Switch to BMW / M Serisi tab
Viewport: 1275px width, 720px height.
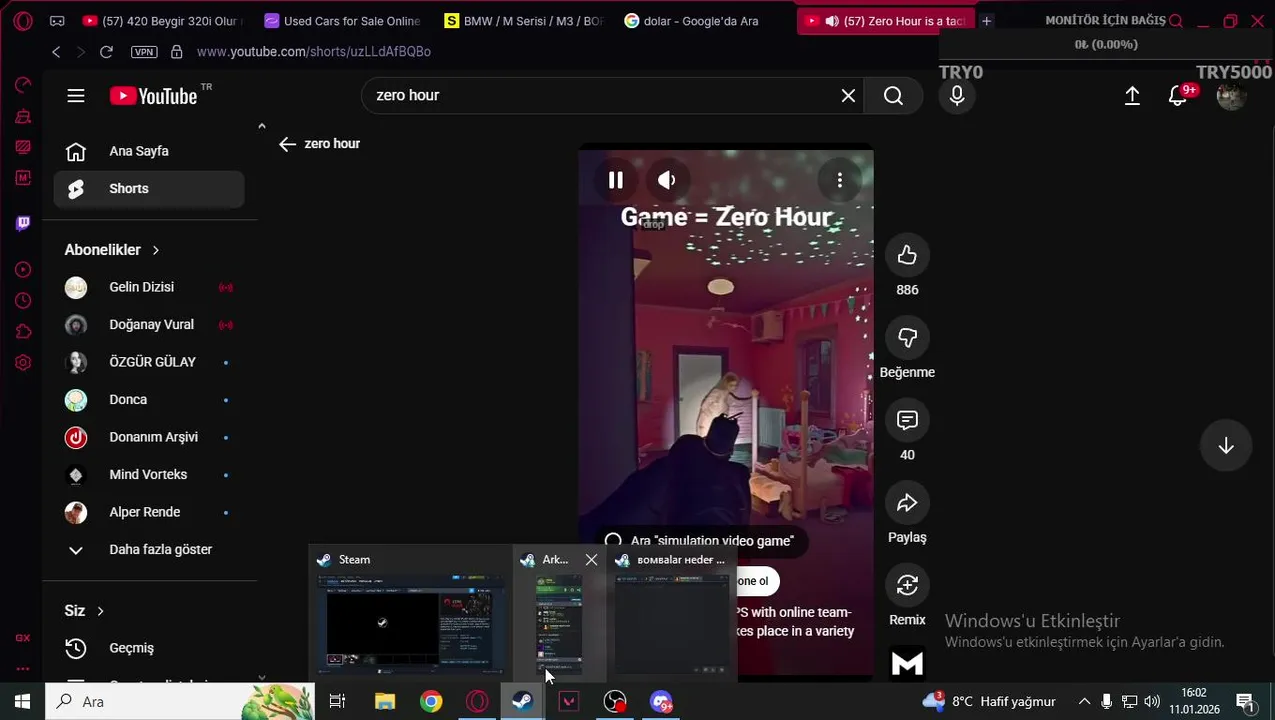[524, 21]
